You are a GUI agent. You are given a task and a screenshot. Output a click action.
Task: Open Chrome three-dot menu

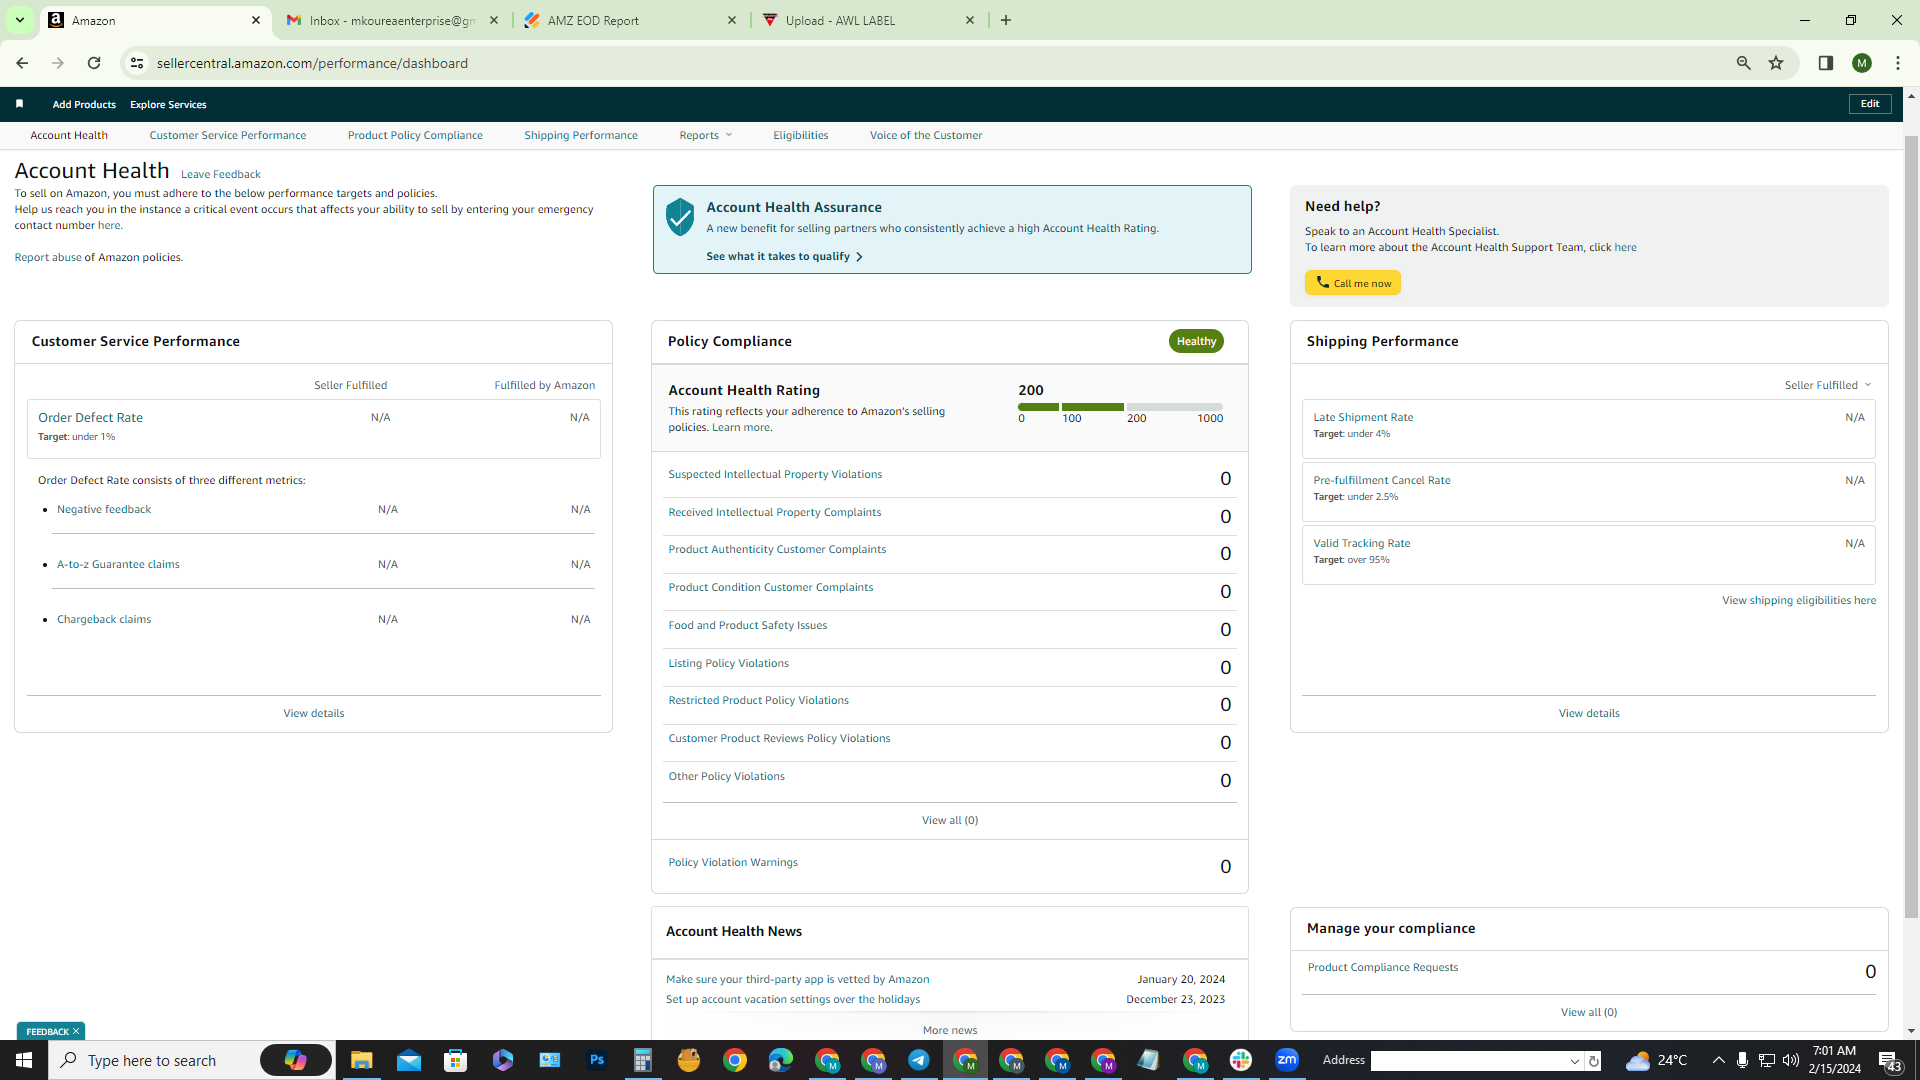point(1897,63)
